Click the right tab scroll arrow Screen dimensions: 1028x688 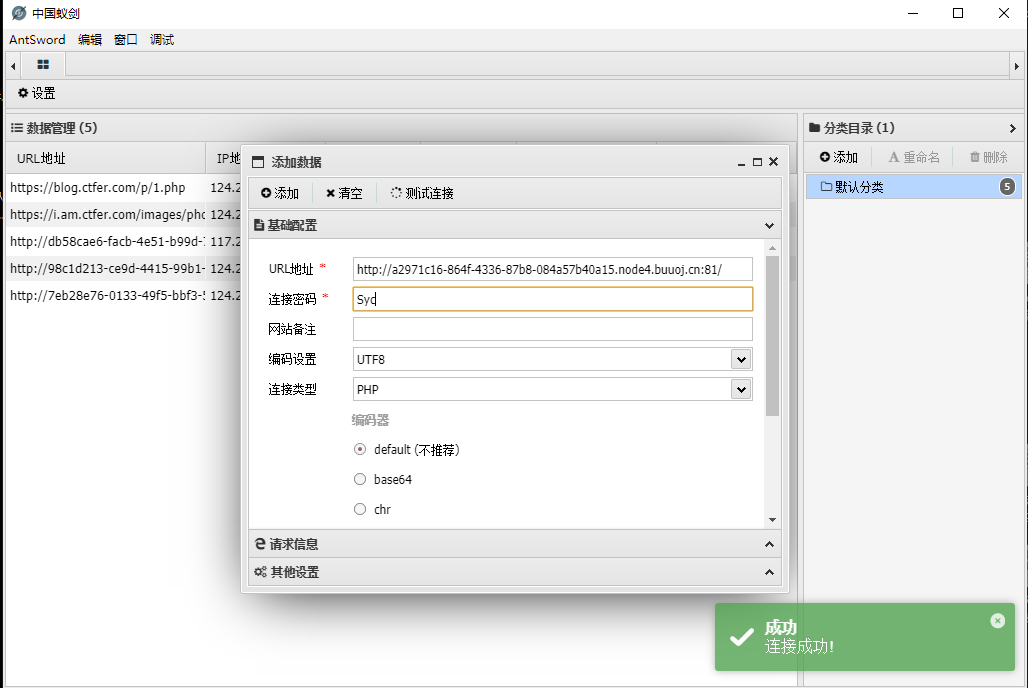pos(1016,66)
